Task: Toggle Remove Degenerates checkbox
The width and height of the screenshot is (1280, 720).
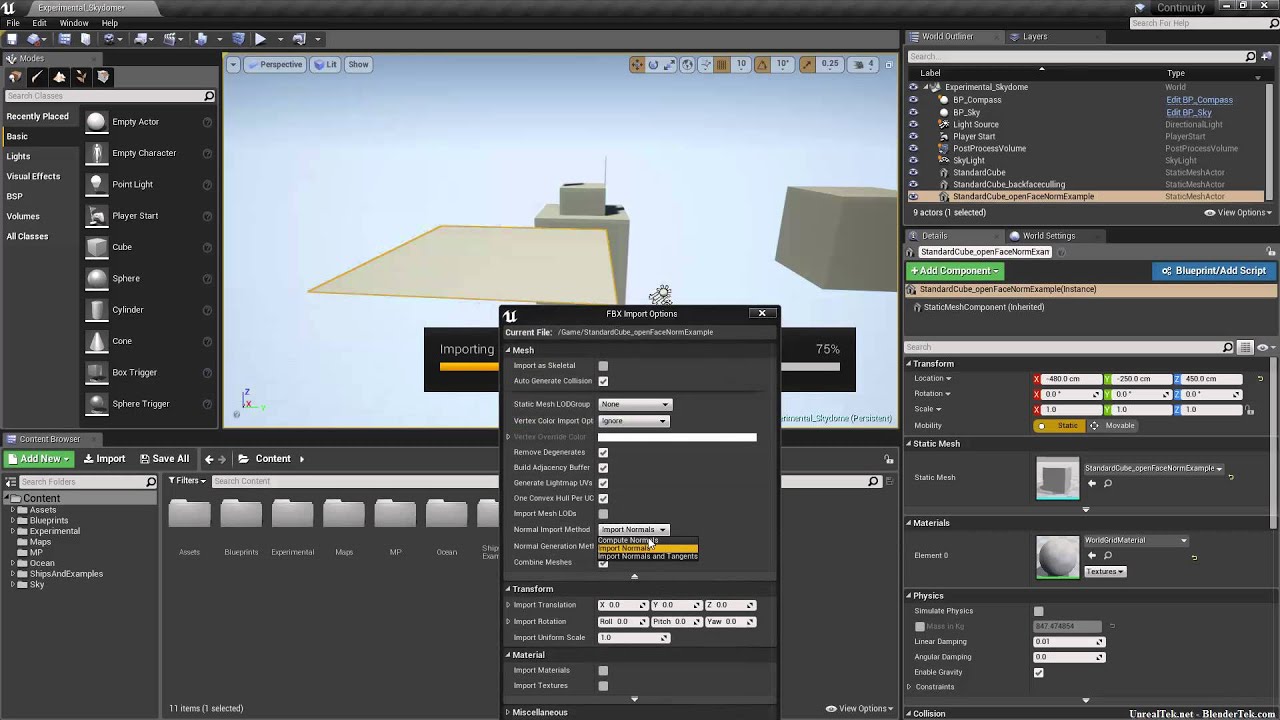Action: click(x=603, y=452)
